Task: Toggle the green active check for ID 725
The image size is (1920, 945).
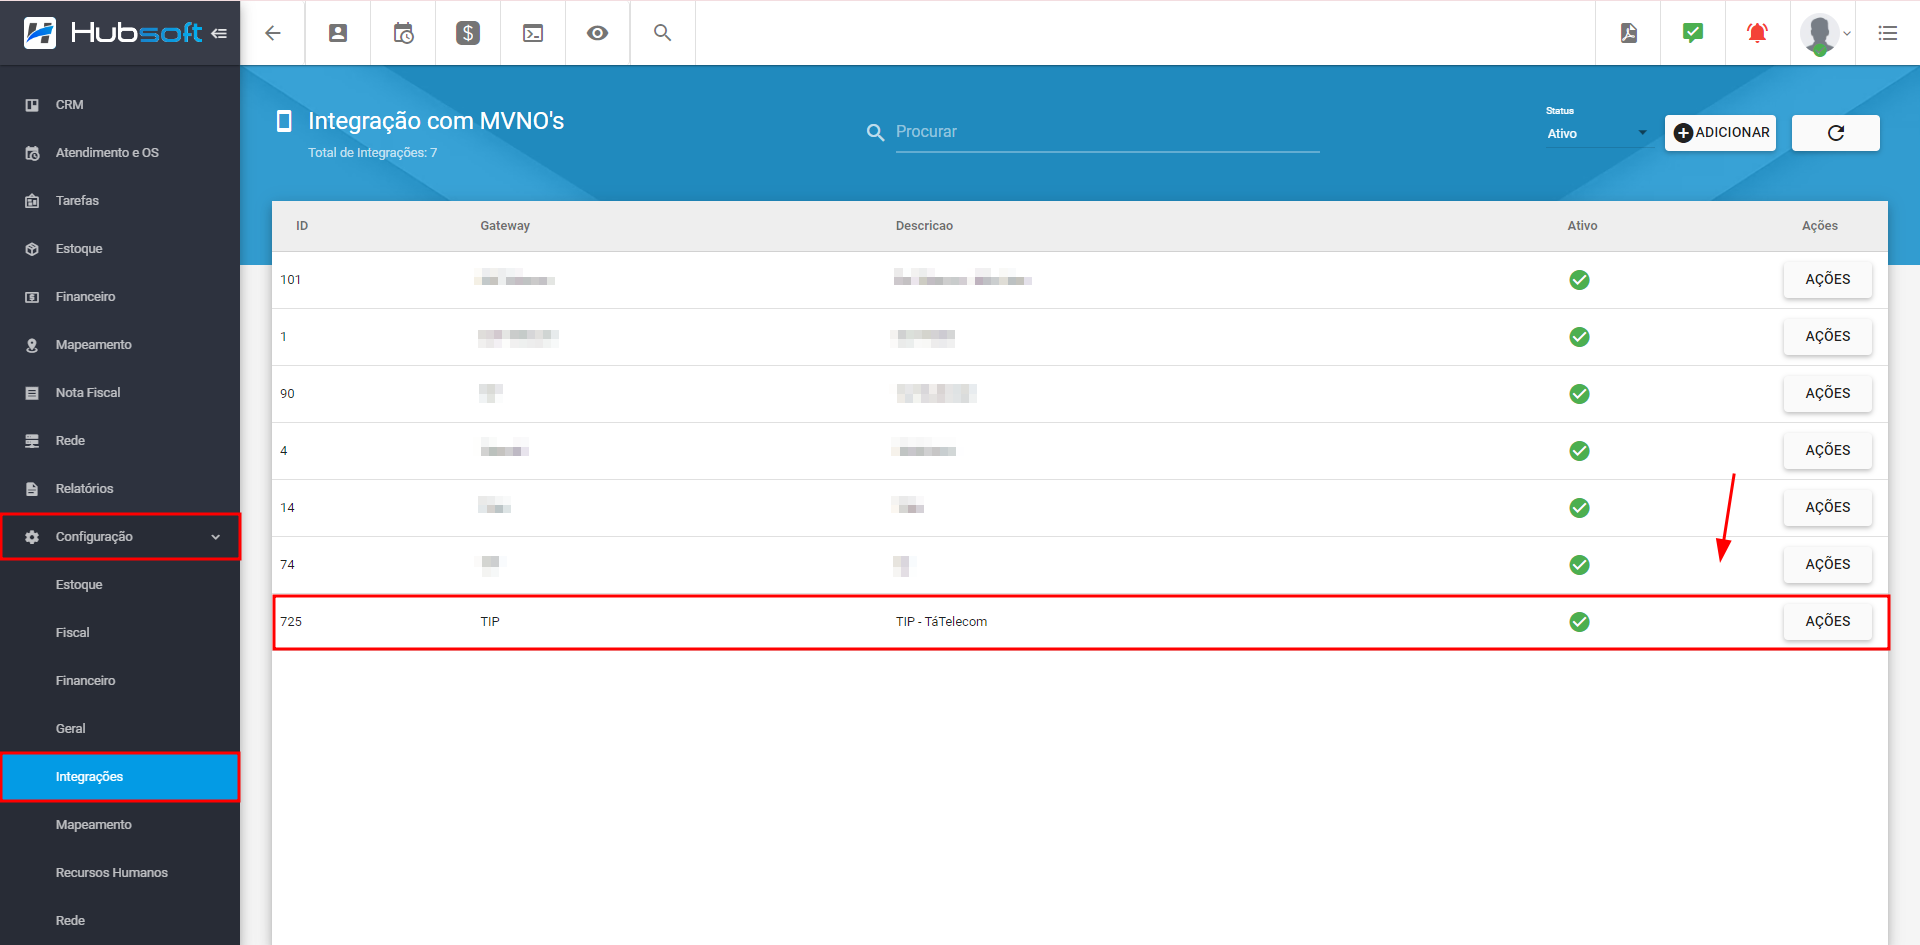Action: coord(1579,622)
